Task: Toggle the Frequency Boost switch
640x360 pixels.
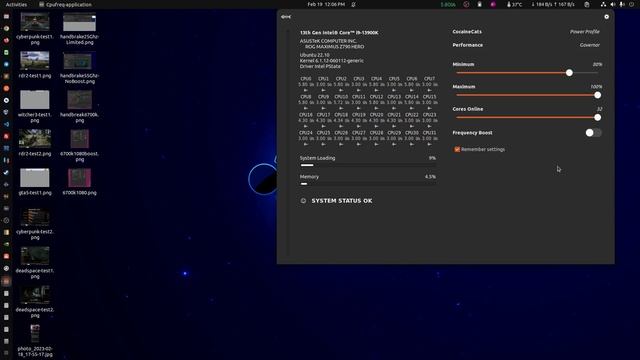Action: click(593, 133)
